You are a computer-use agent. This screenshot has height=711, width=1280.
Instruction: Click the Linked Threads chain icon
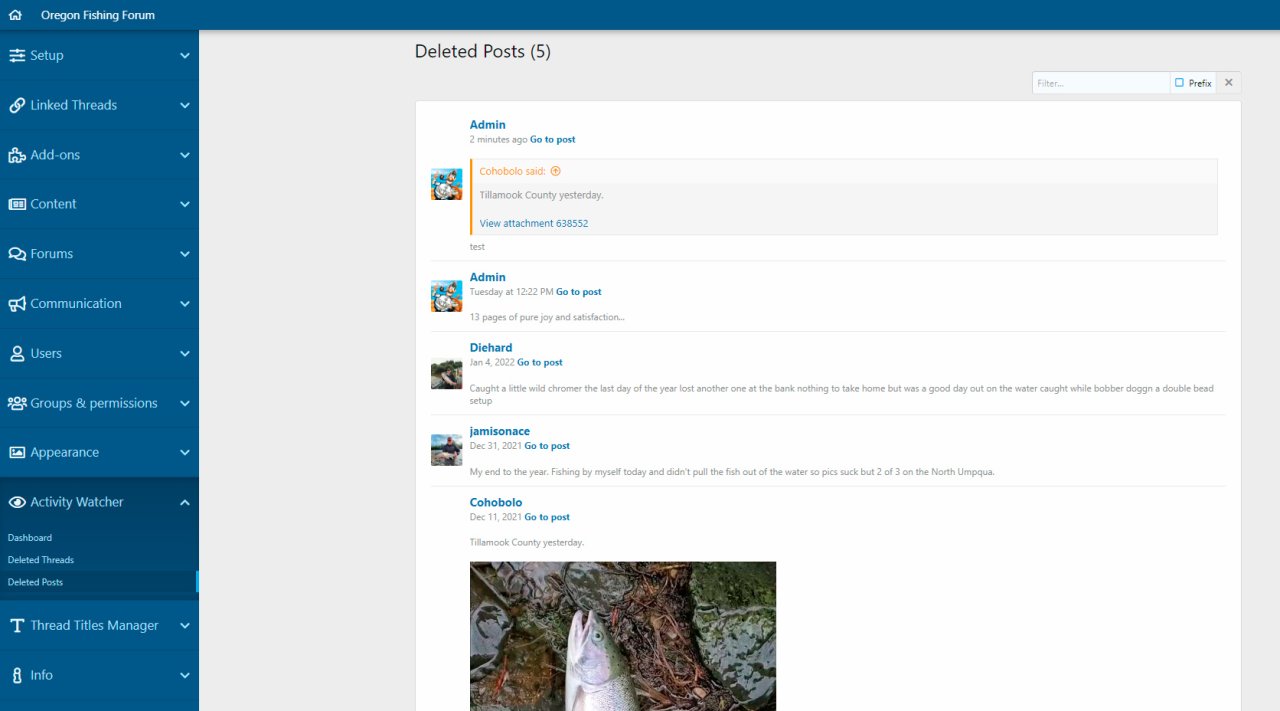pos(17,105)
